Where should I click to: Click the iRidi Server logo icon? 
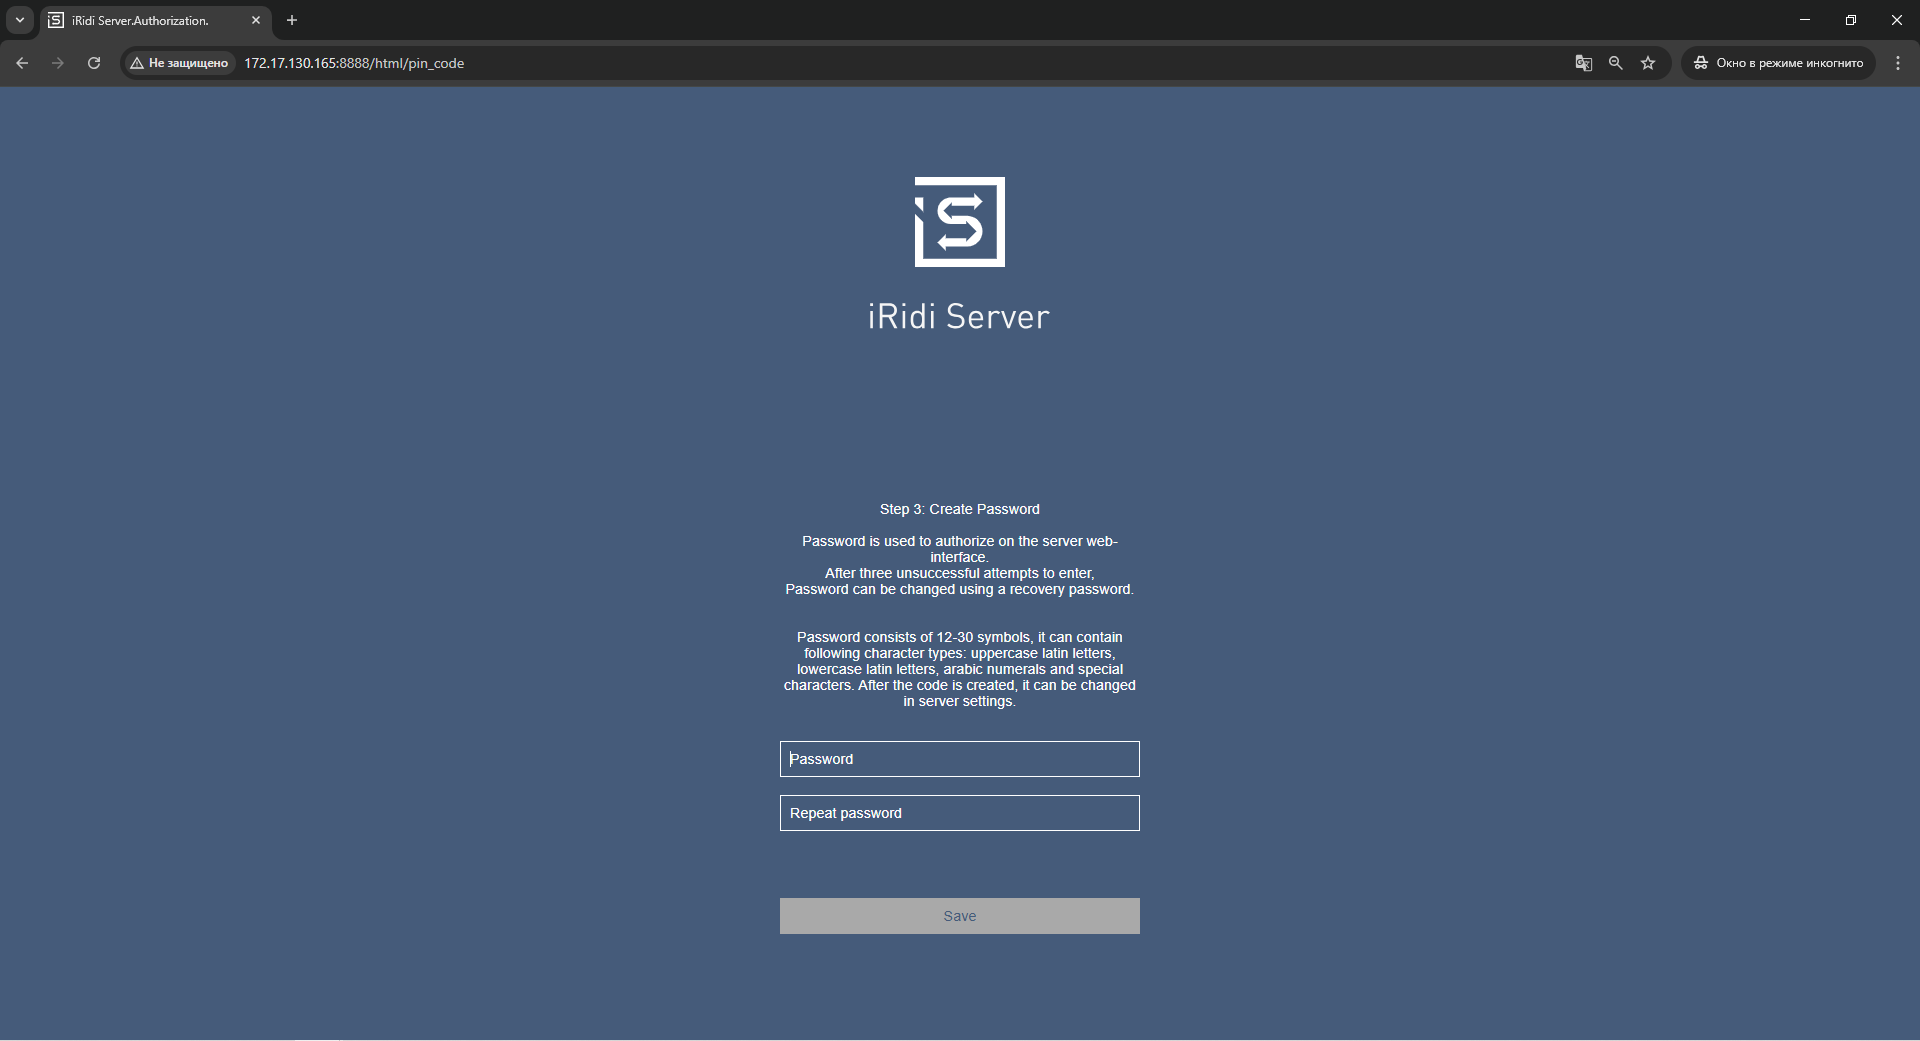[x=959, y=222]
